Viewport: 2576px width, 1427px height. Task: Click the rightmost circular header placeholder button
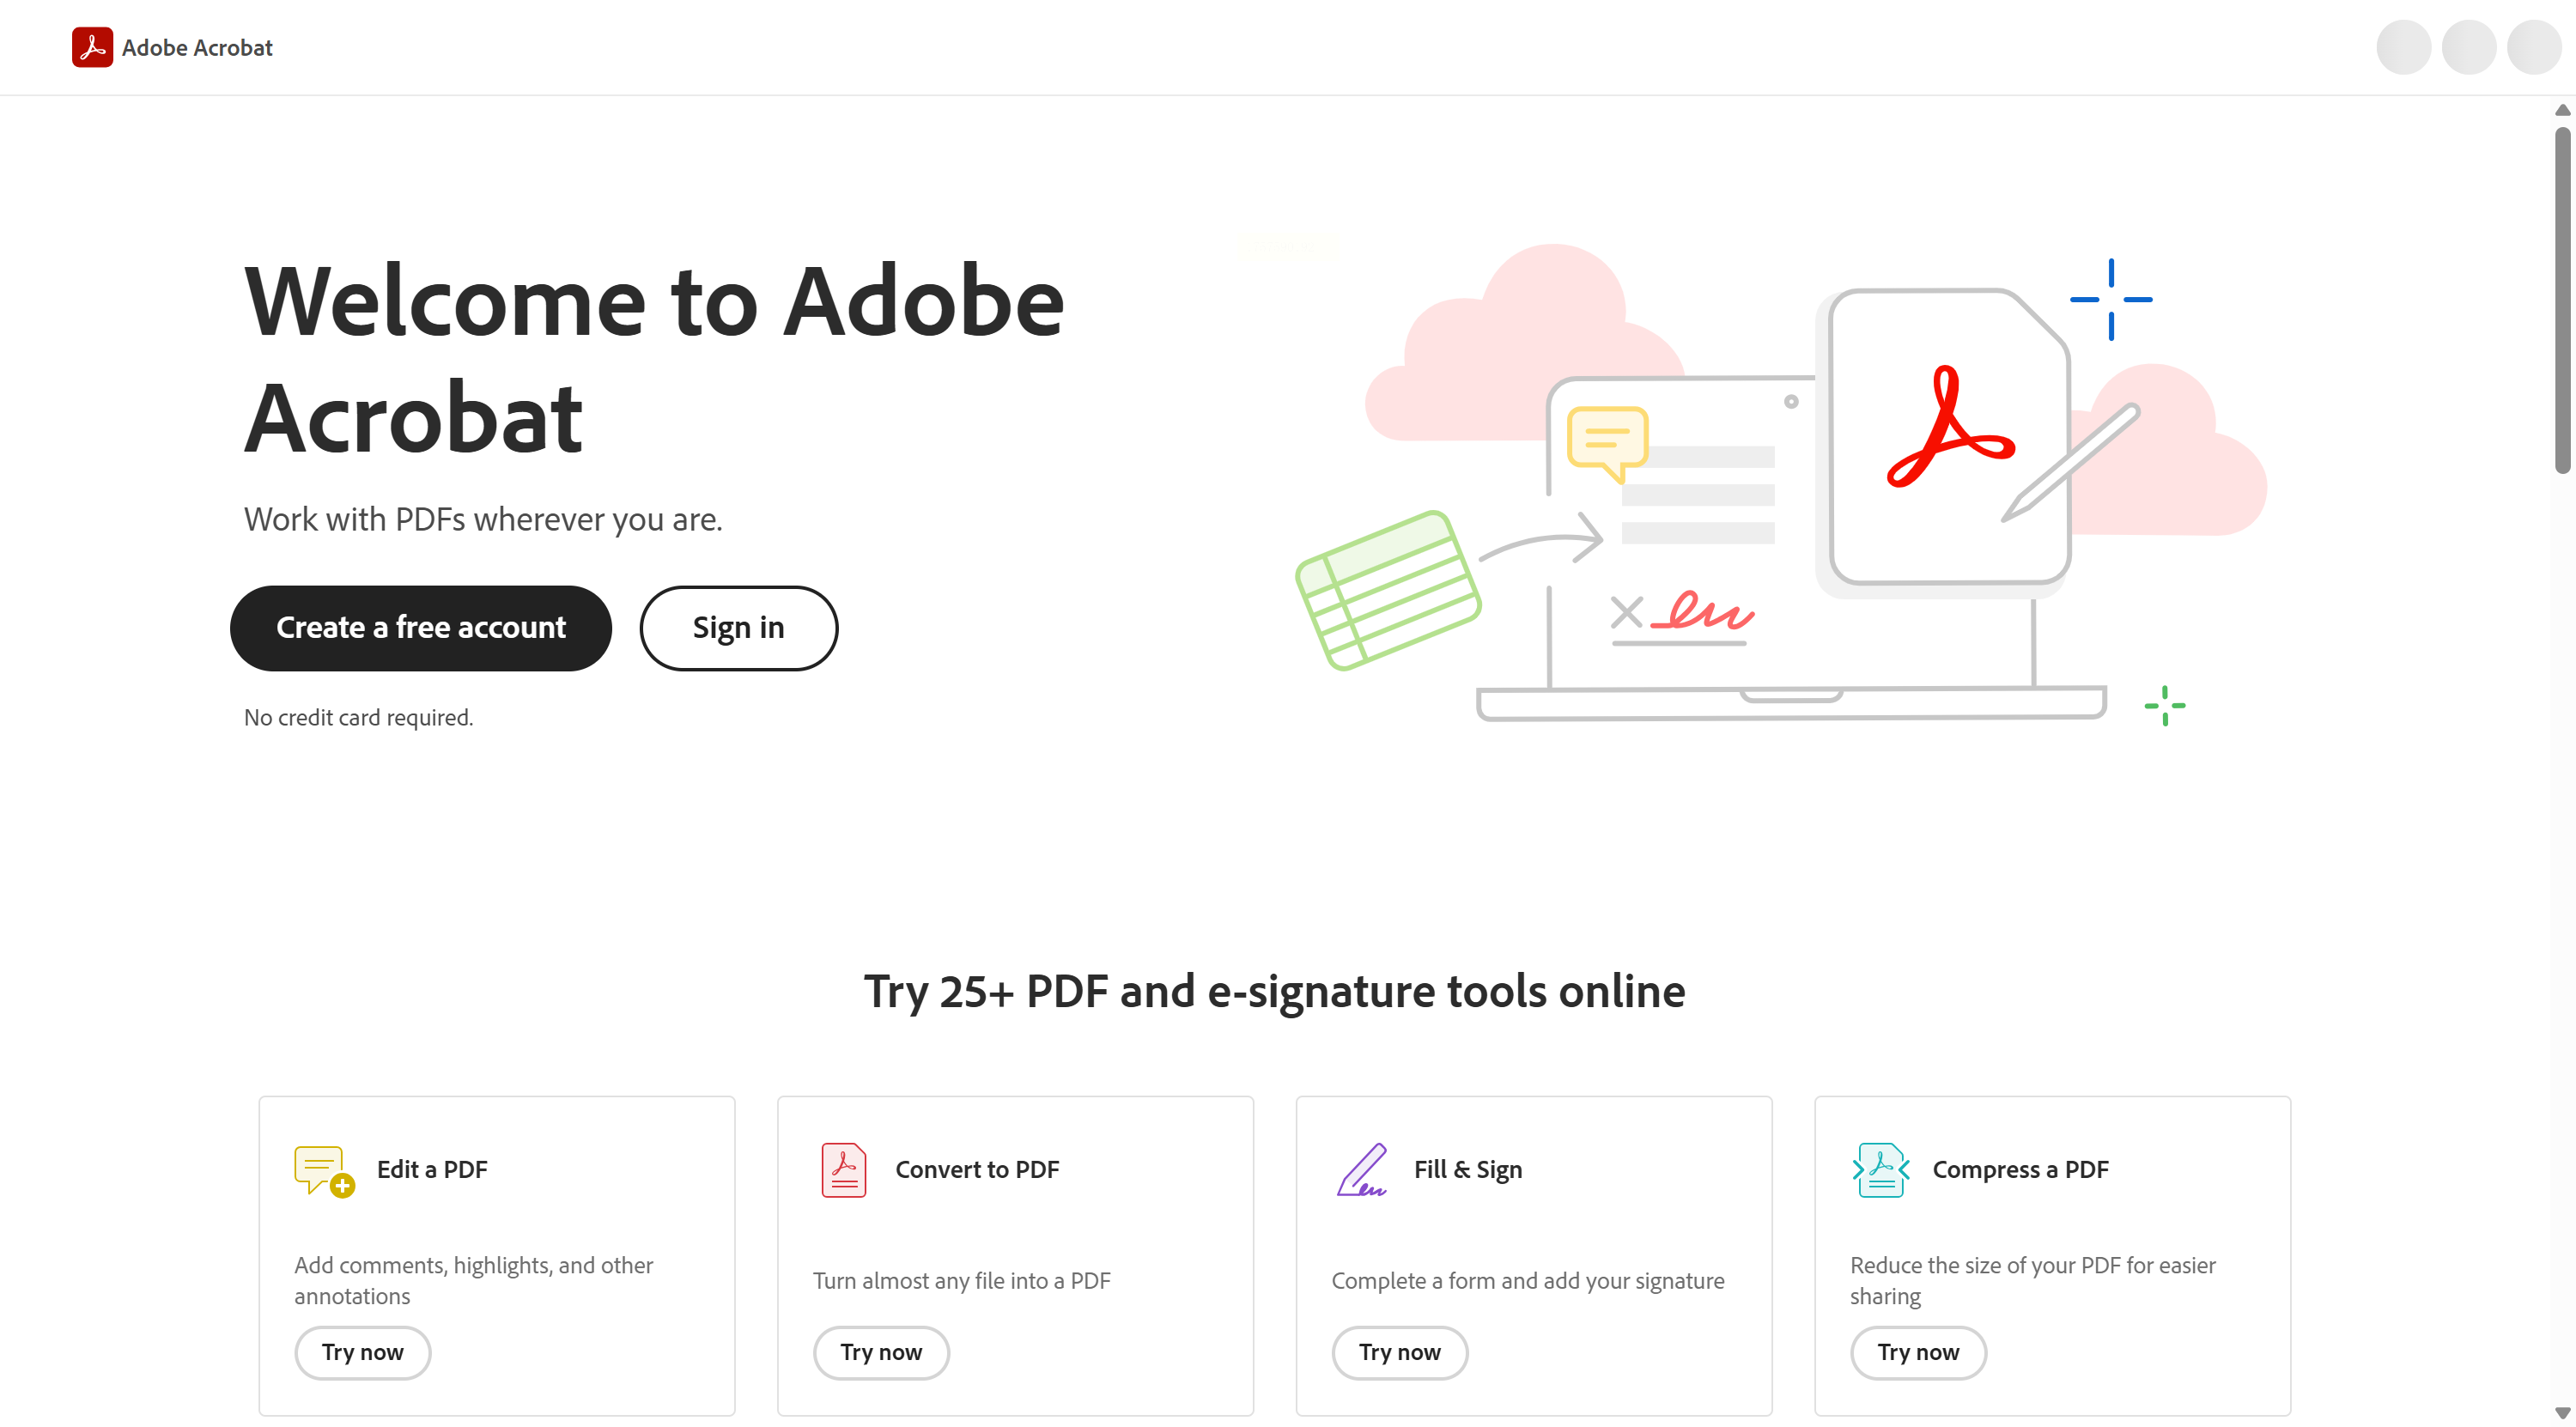click(2534, 47)
